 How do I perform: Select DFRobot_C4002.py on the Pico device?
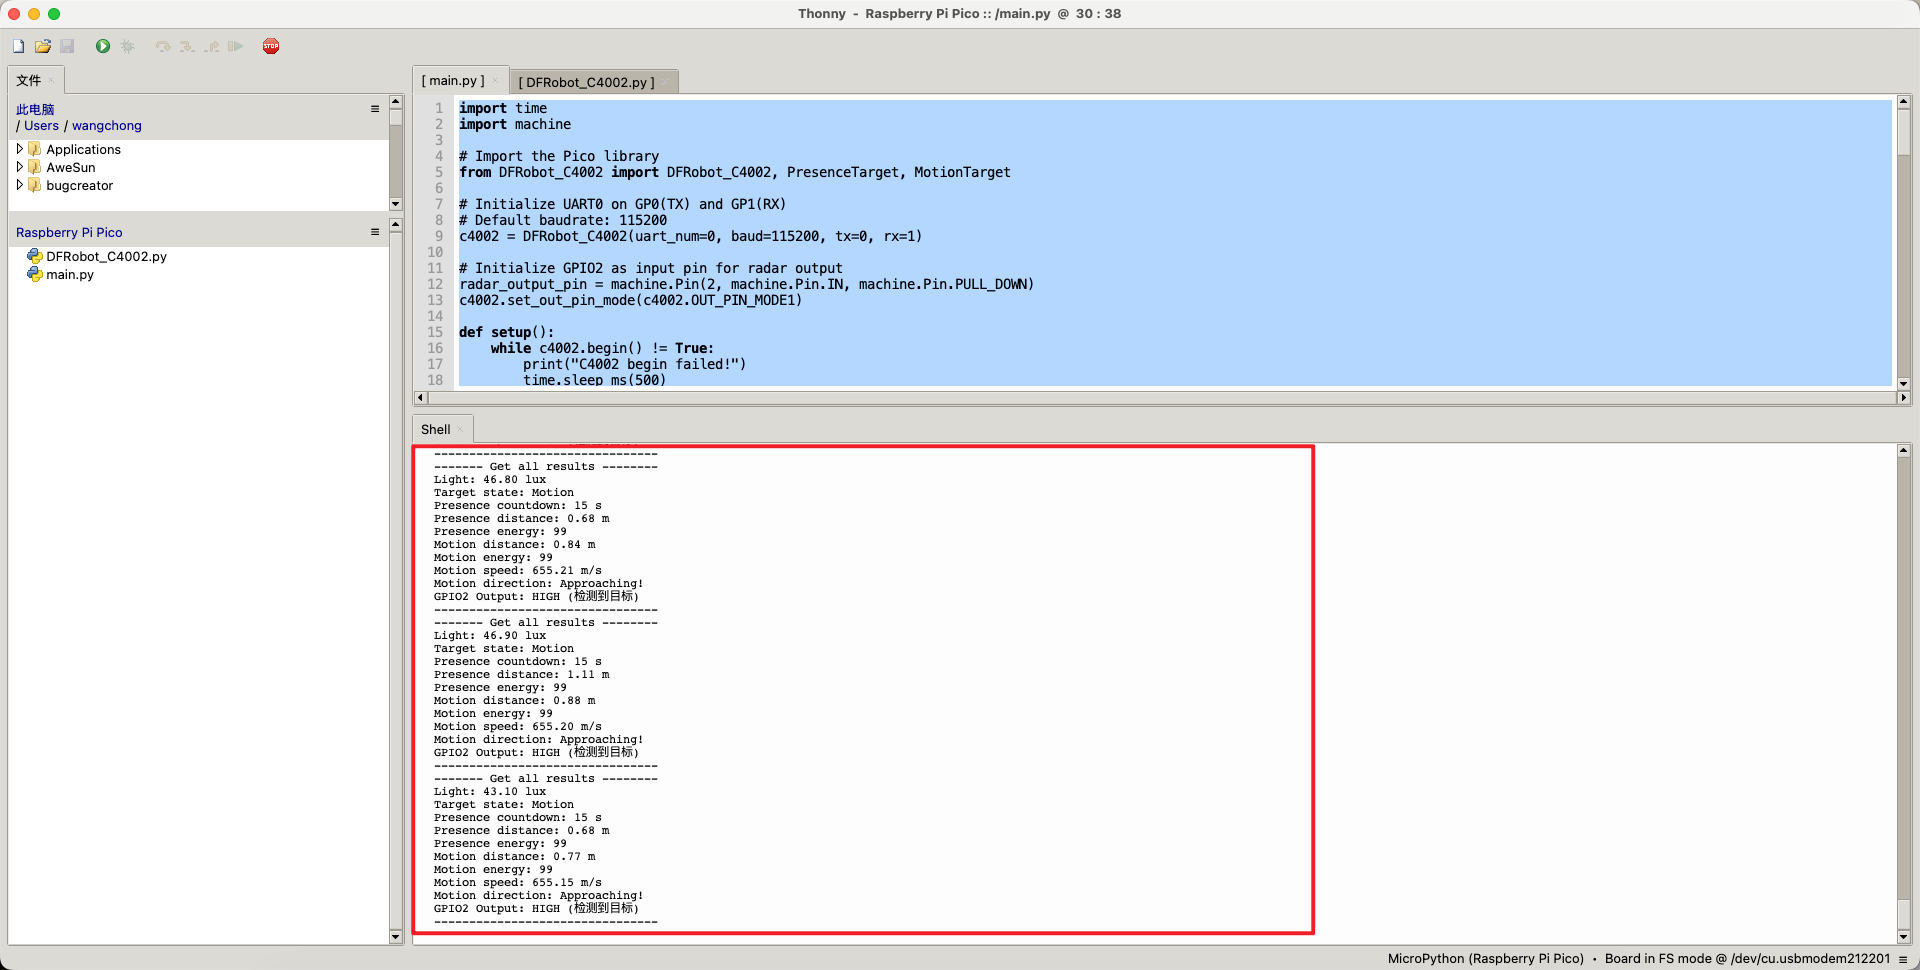pyautogui.click(x=106, y=257)
